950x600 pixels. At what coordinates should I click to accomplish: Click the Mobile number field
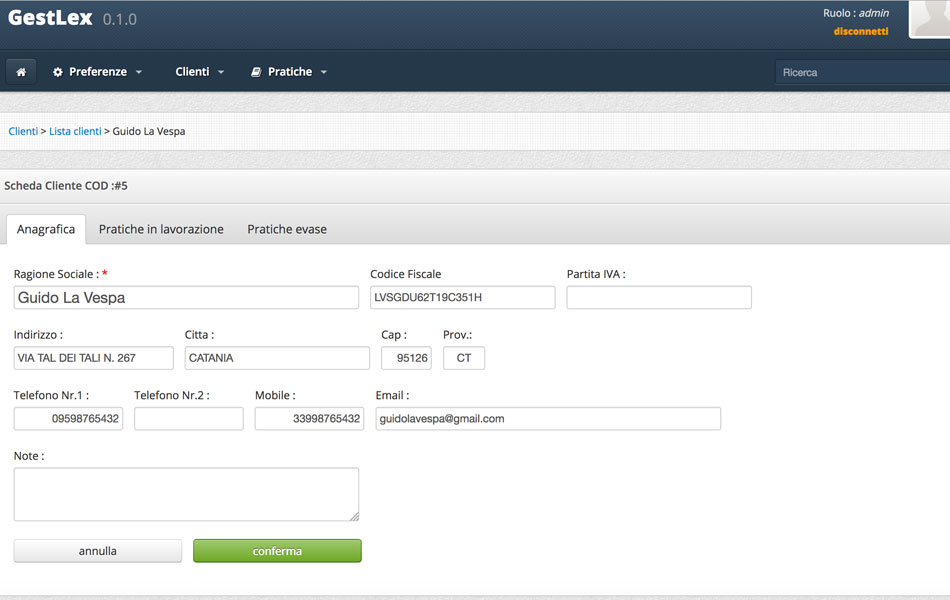click(x=310, y=419)
